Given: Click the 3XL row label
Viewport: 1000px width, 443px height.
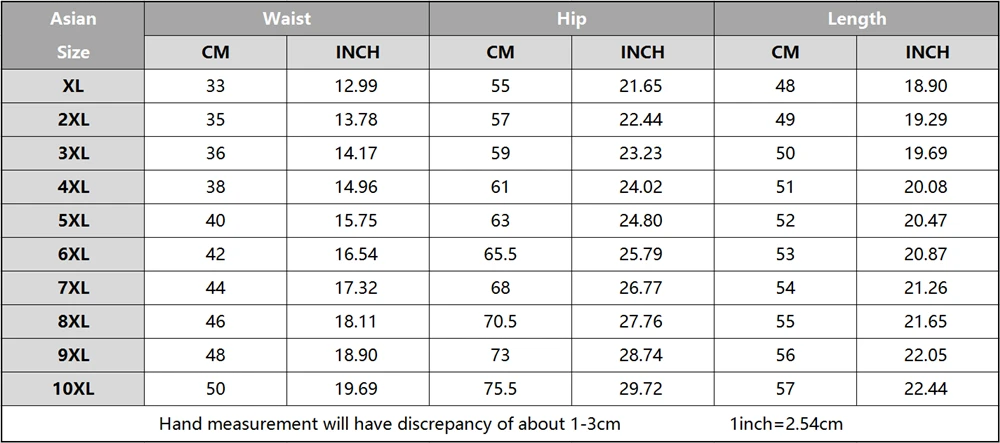Looking at the screenshot, I should coord(73,154).
